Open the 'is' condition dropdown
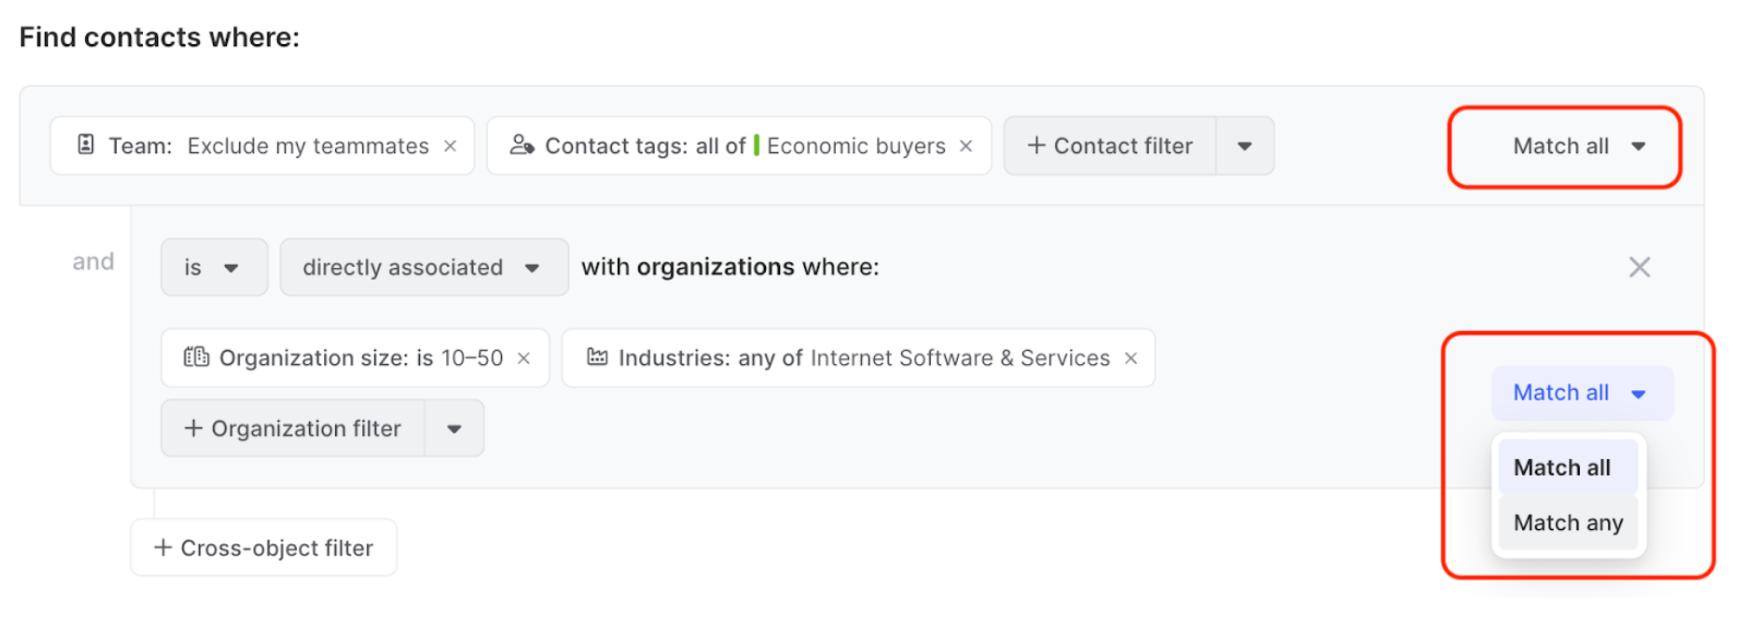Viewport: 1754px width, 626px height. coord(213,267)
